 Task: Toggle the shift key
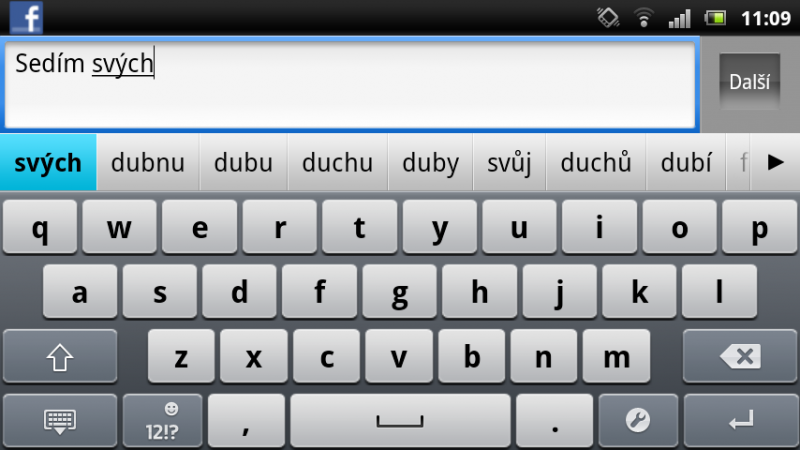(x=60, y=356)
